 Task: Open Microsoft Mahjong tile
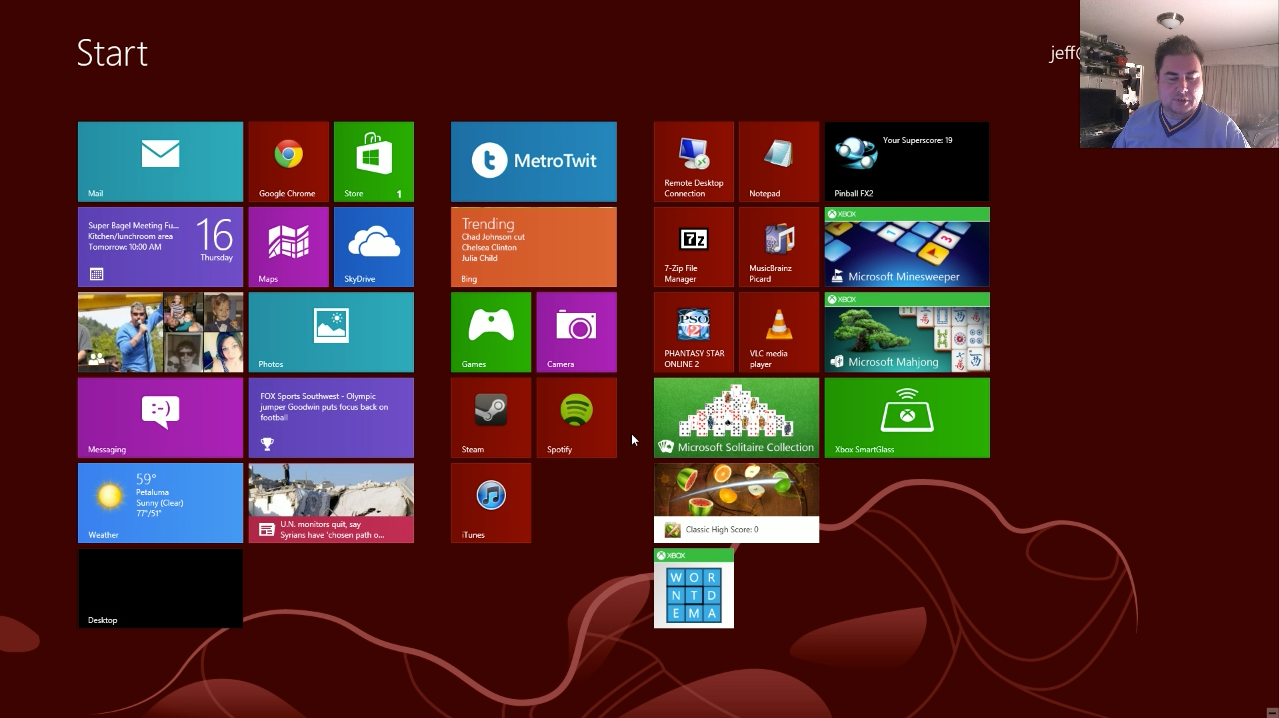tap(907, 332)
